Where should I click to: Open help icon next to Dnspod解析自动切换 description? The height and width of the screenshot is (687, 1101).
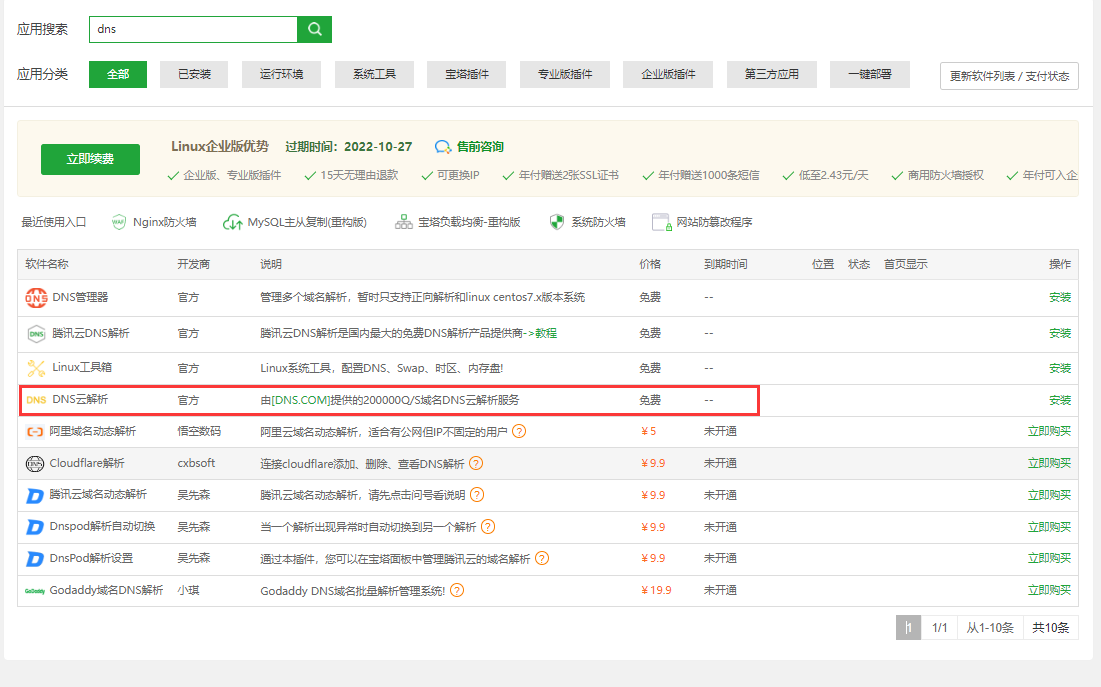488,527
